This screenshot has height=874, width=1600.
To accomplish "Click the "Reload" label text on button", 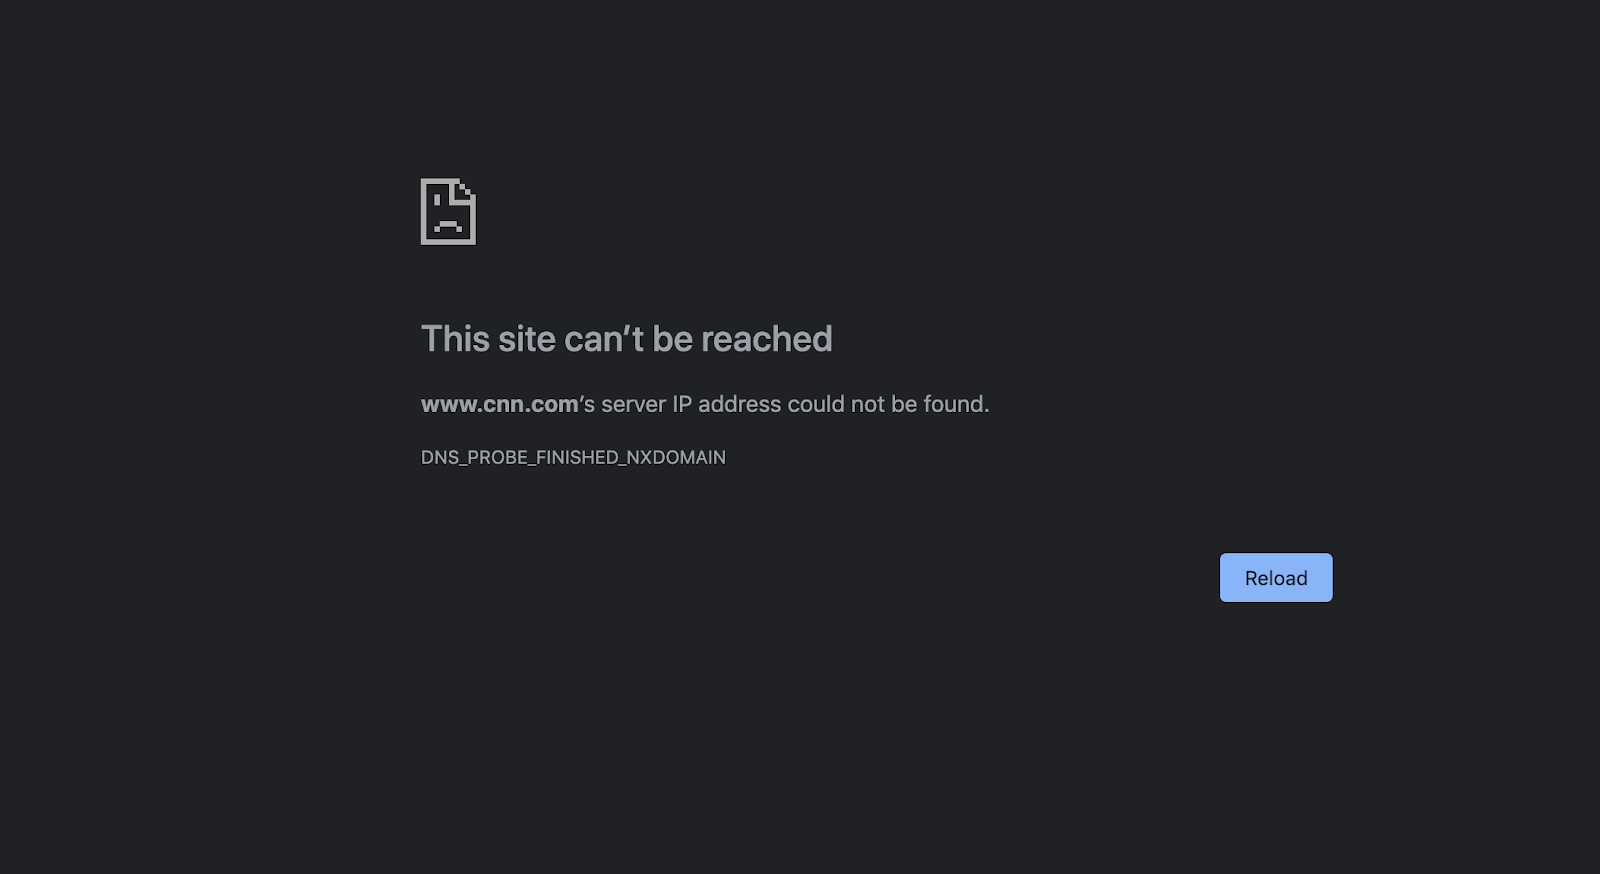I will pyautogui.click(x=1276, y=578).
